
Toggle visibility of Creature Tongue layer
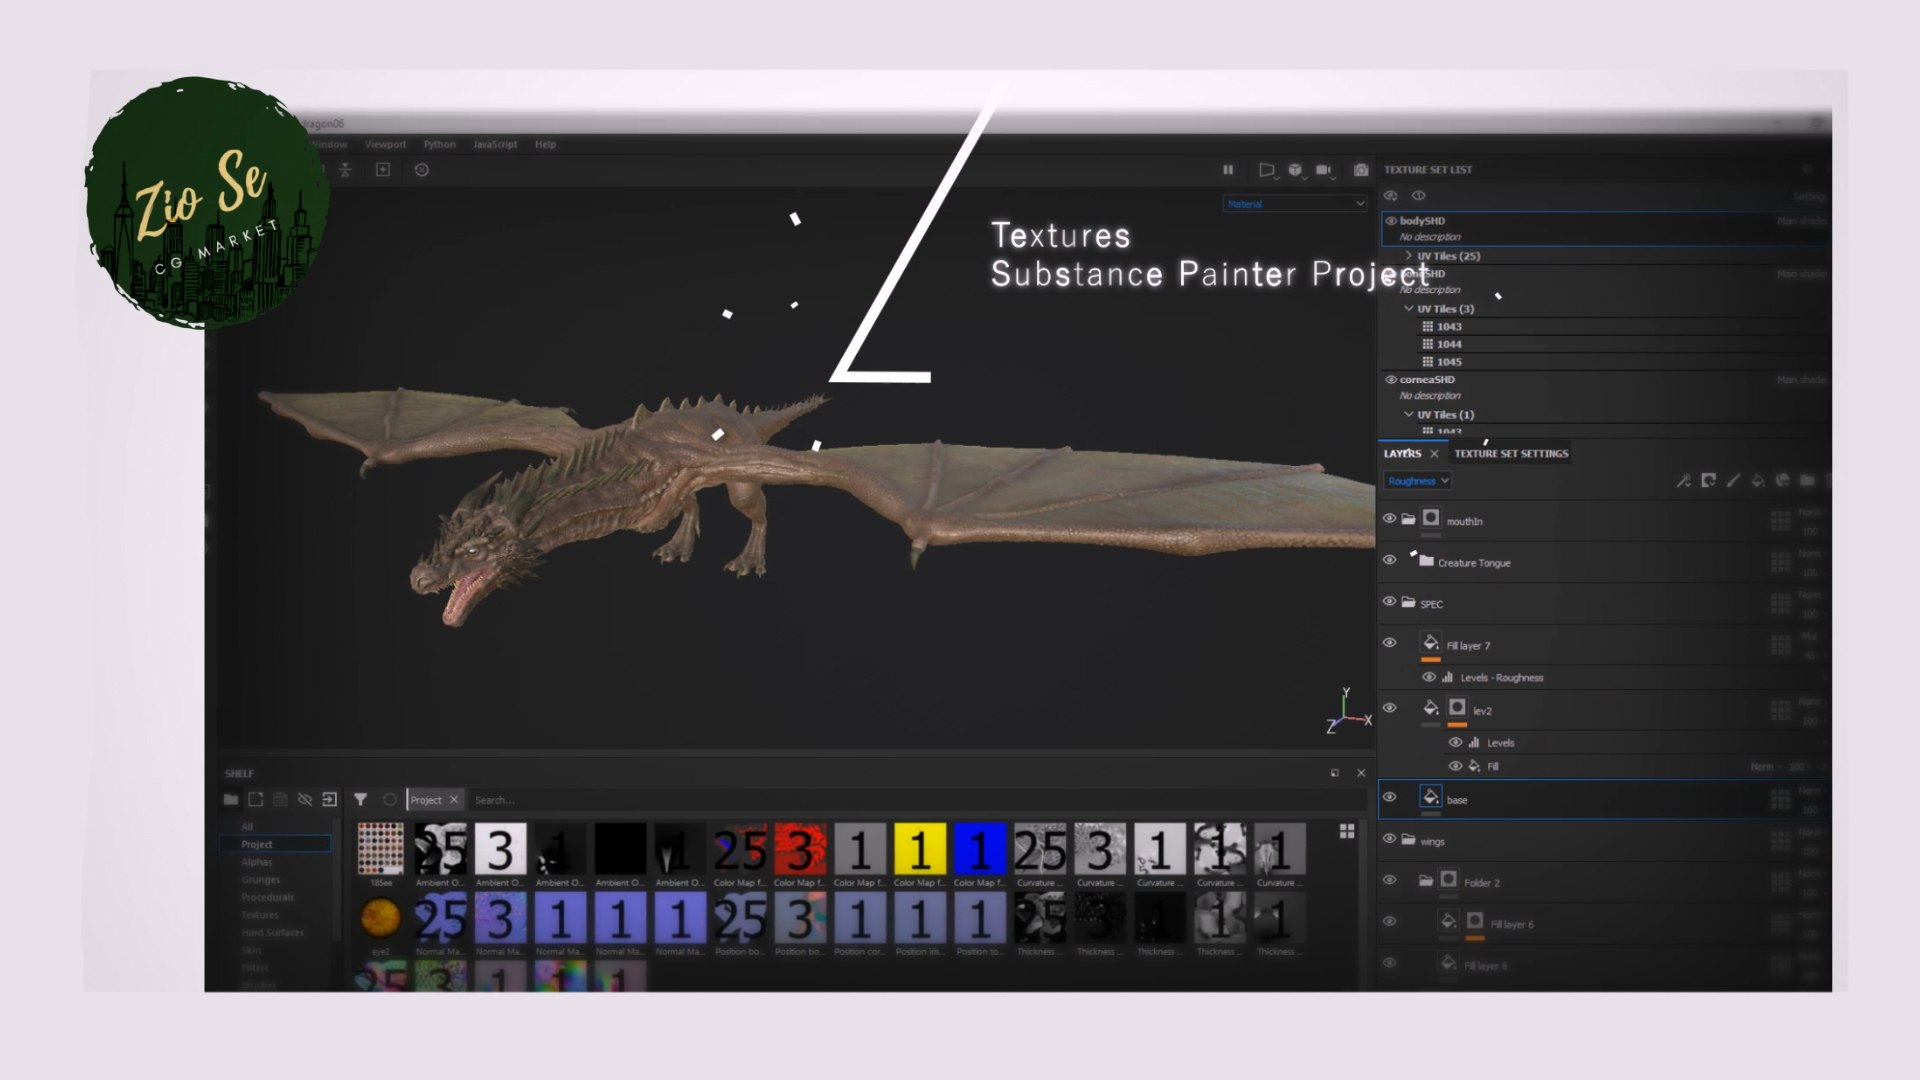click(x=1389, y=560)
